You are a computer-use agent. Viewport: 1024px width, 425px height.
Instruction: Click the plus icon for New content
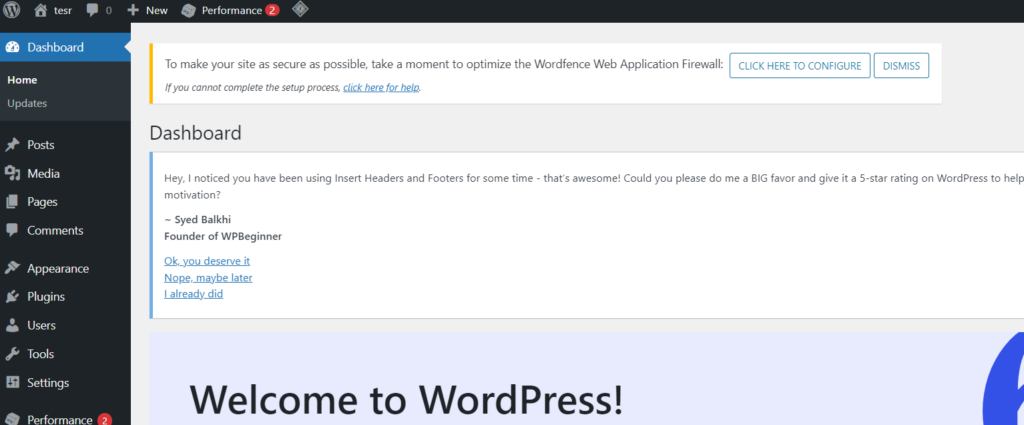click(x=133, y=10)
